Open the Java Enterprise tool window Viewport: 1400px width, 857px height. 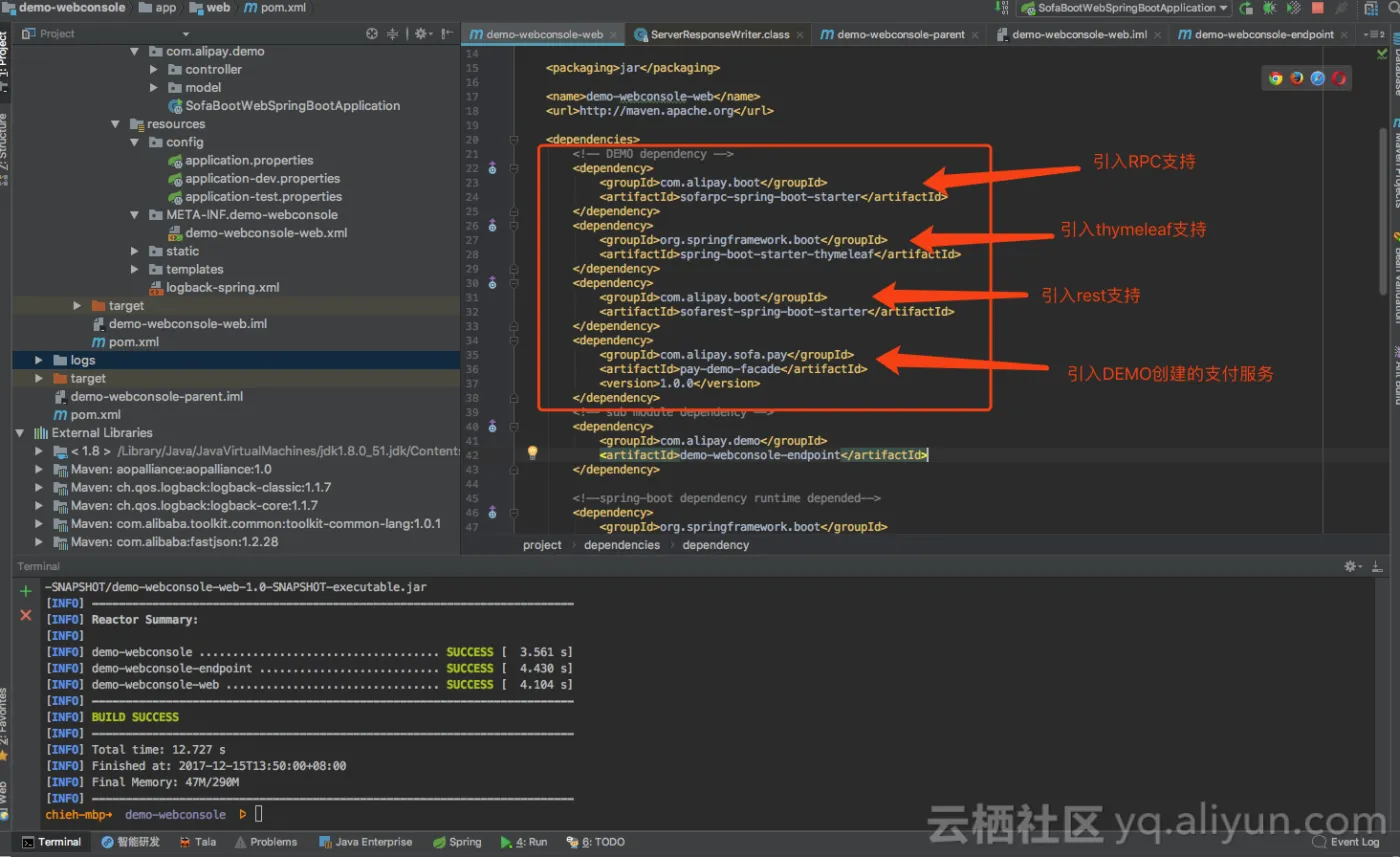(365, 842)
